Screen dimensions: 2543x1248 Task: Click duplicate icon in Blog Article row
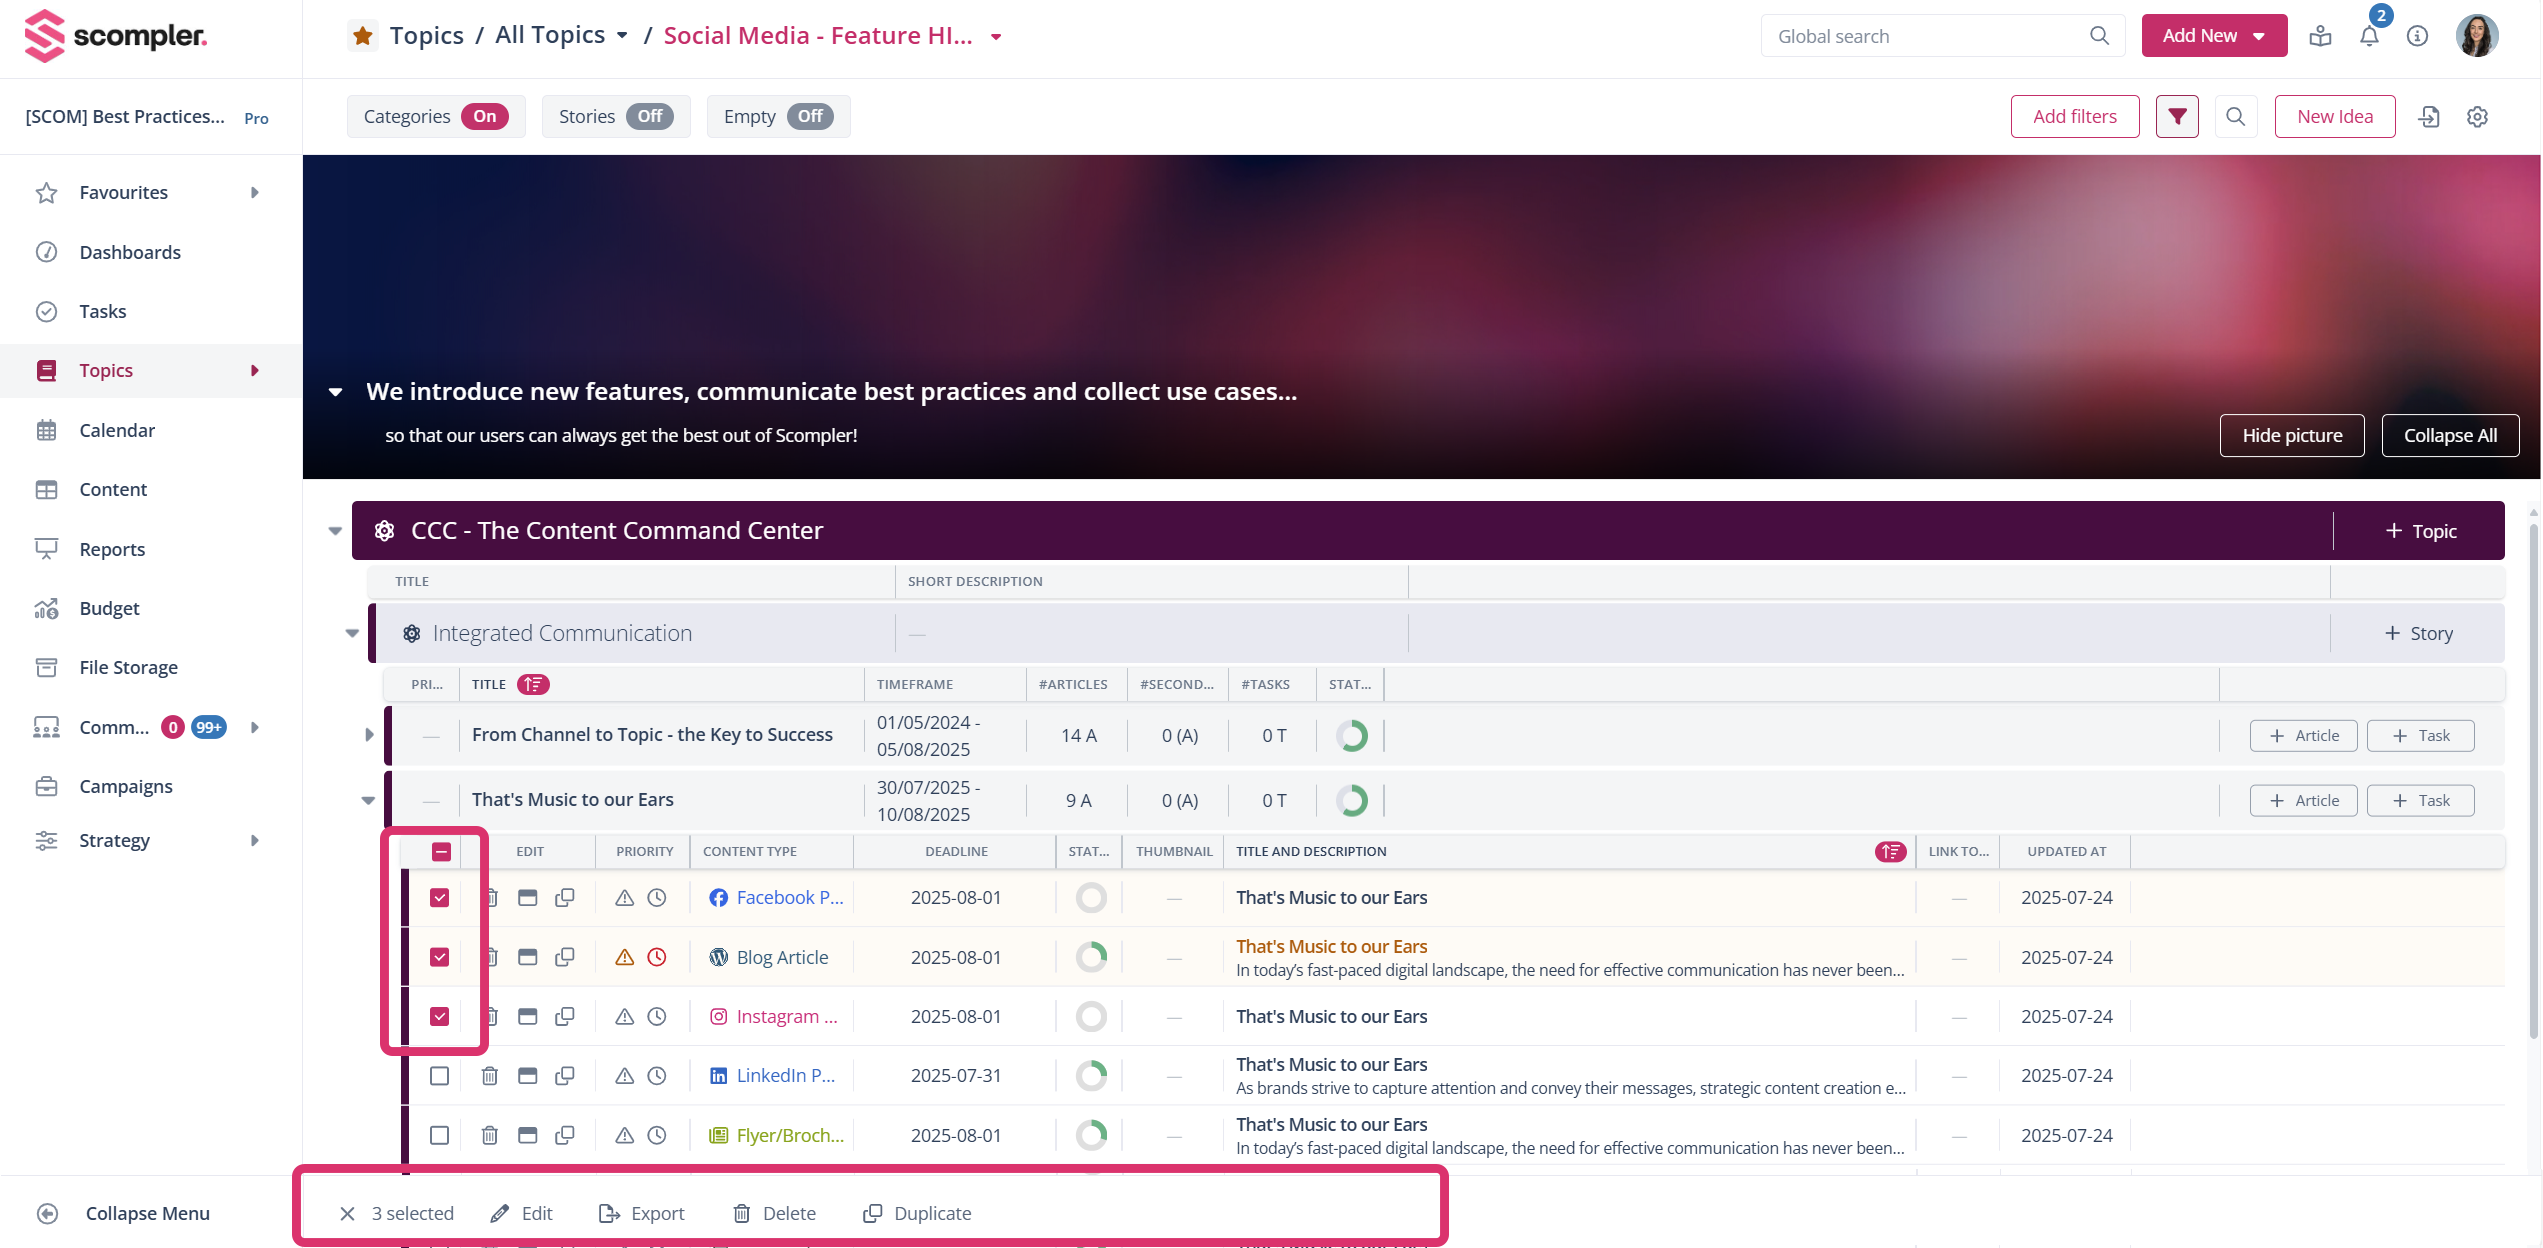564,957
